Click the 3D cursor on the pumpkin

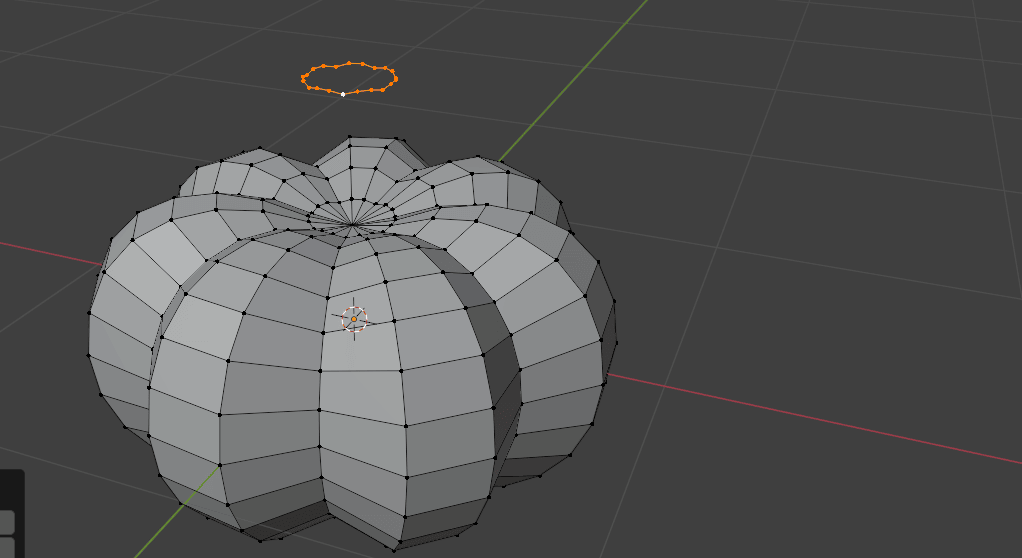[354, 319]
